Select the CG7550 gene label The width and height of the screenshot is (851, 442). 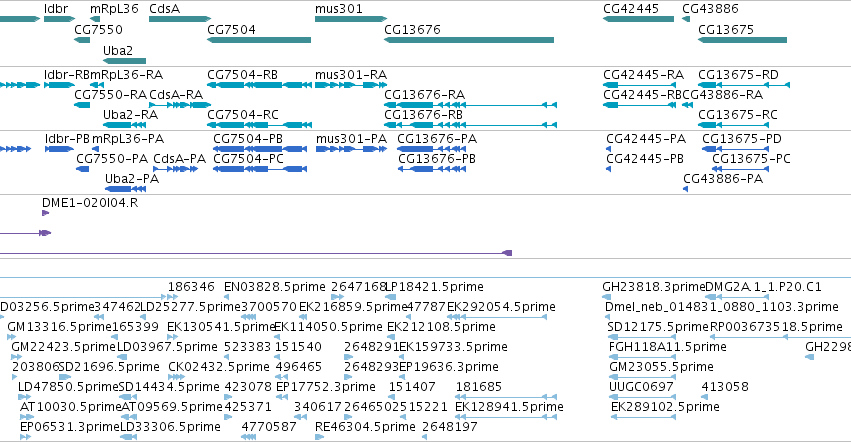(x=98, y=29)
